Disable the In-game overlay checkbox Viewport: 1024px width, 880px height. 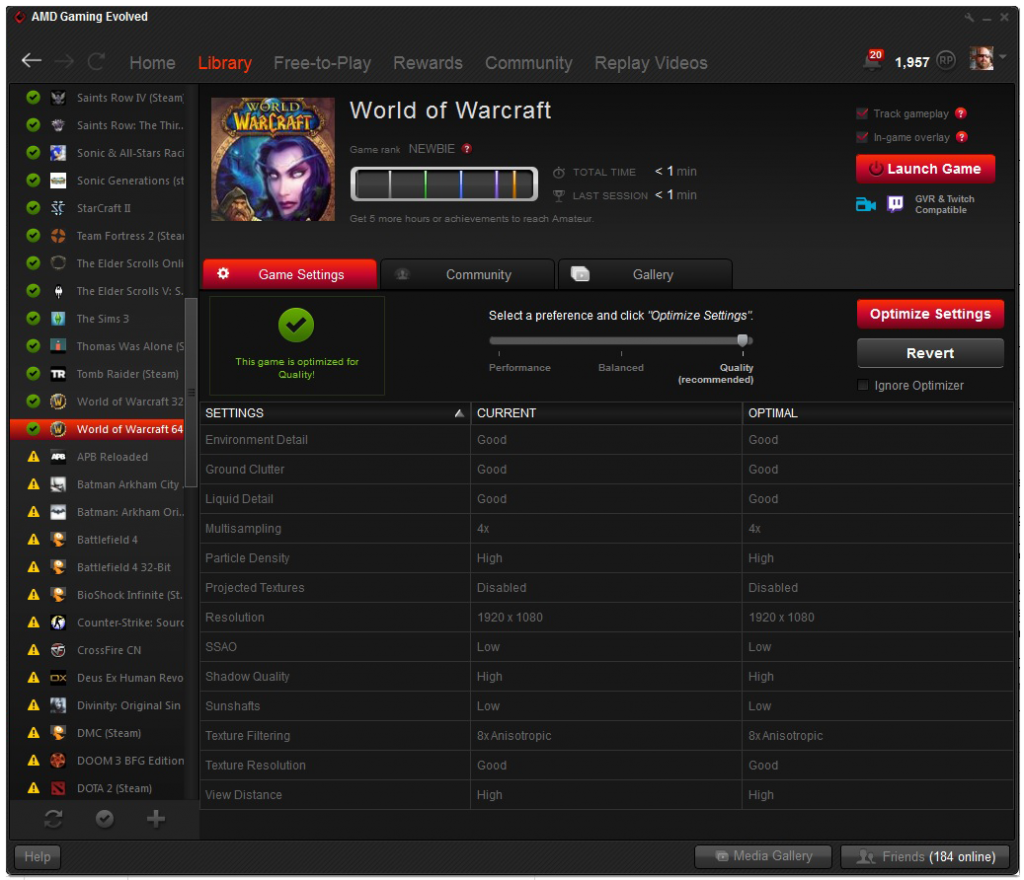(863, 137)
